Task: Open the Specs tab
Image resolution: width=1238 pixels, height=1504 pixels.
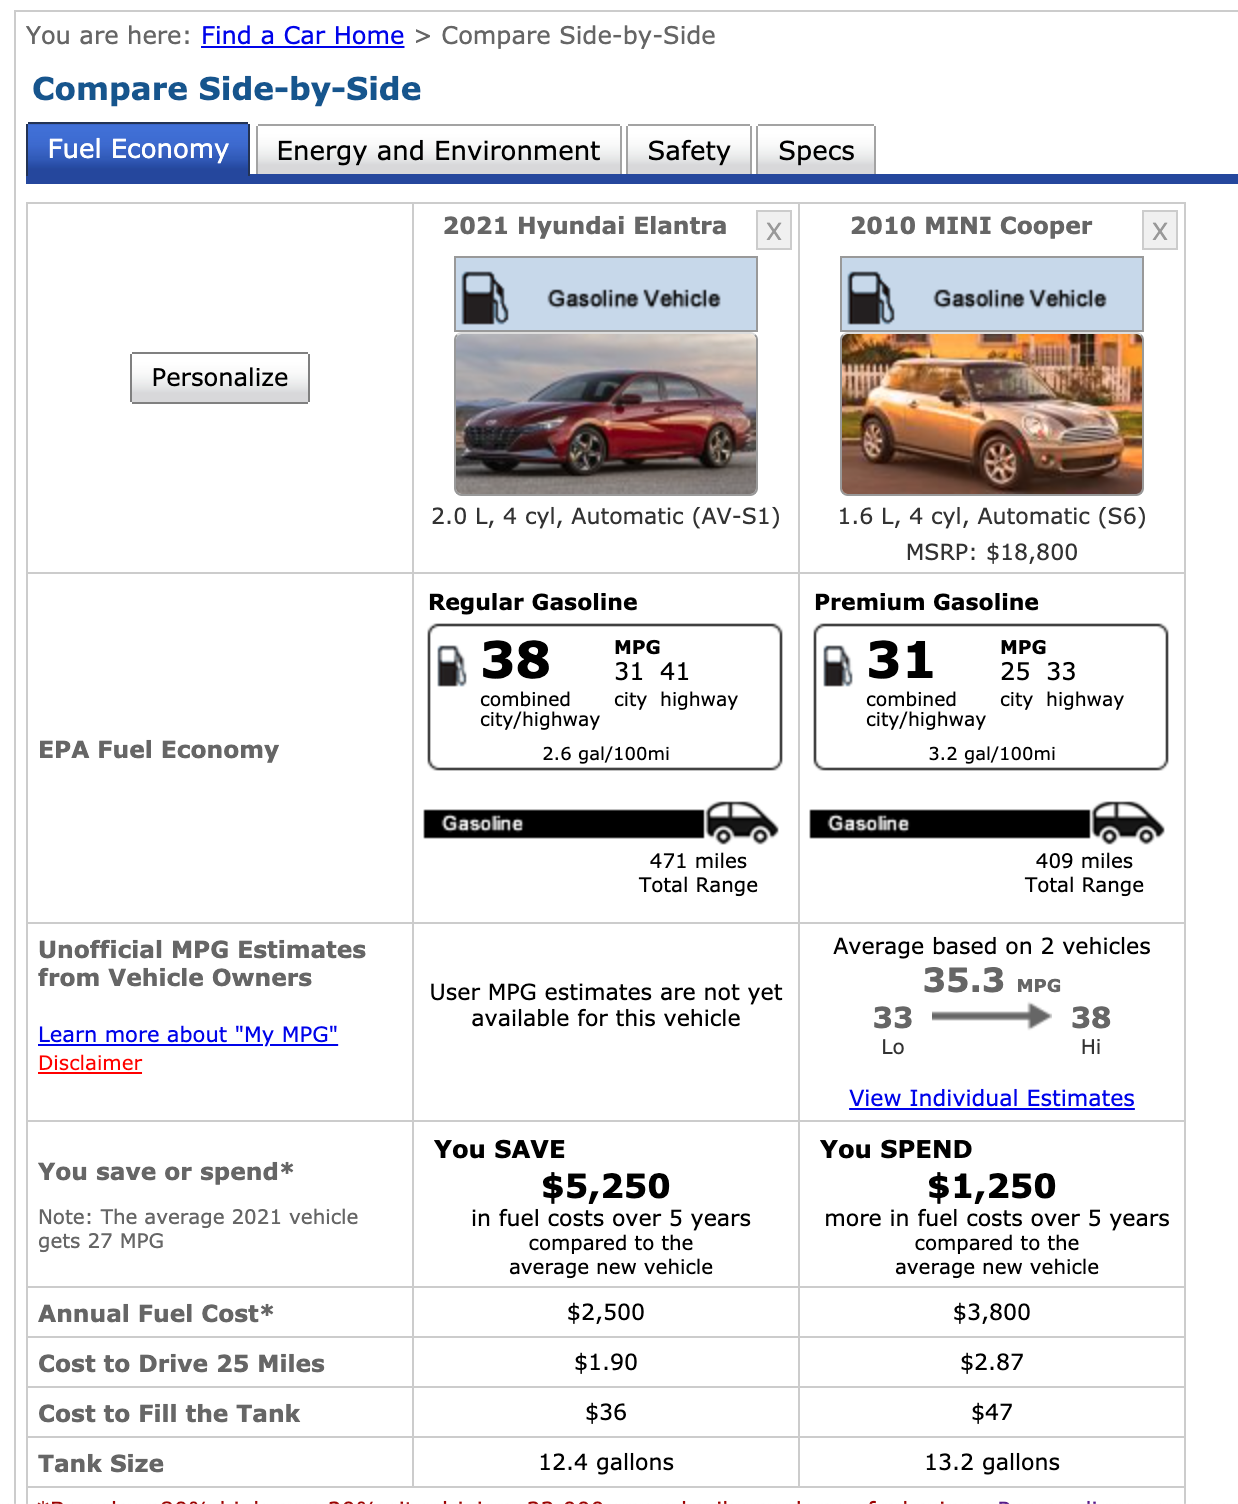Action: 816,150
